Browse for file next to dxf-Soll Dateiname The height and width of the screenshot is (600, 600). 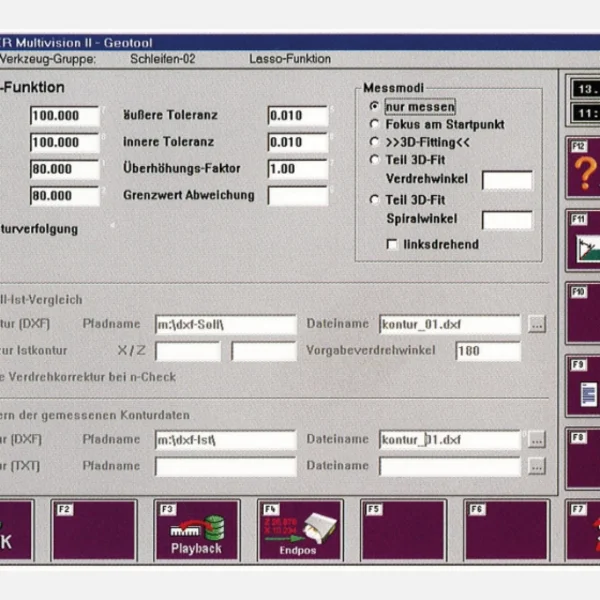coord(537,324)
